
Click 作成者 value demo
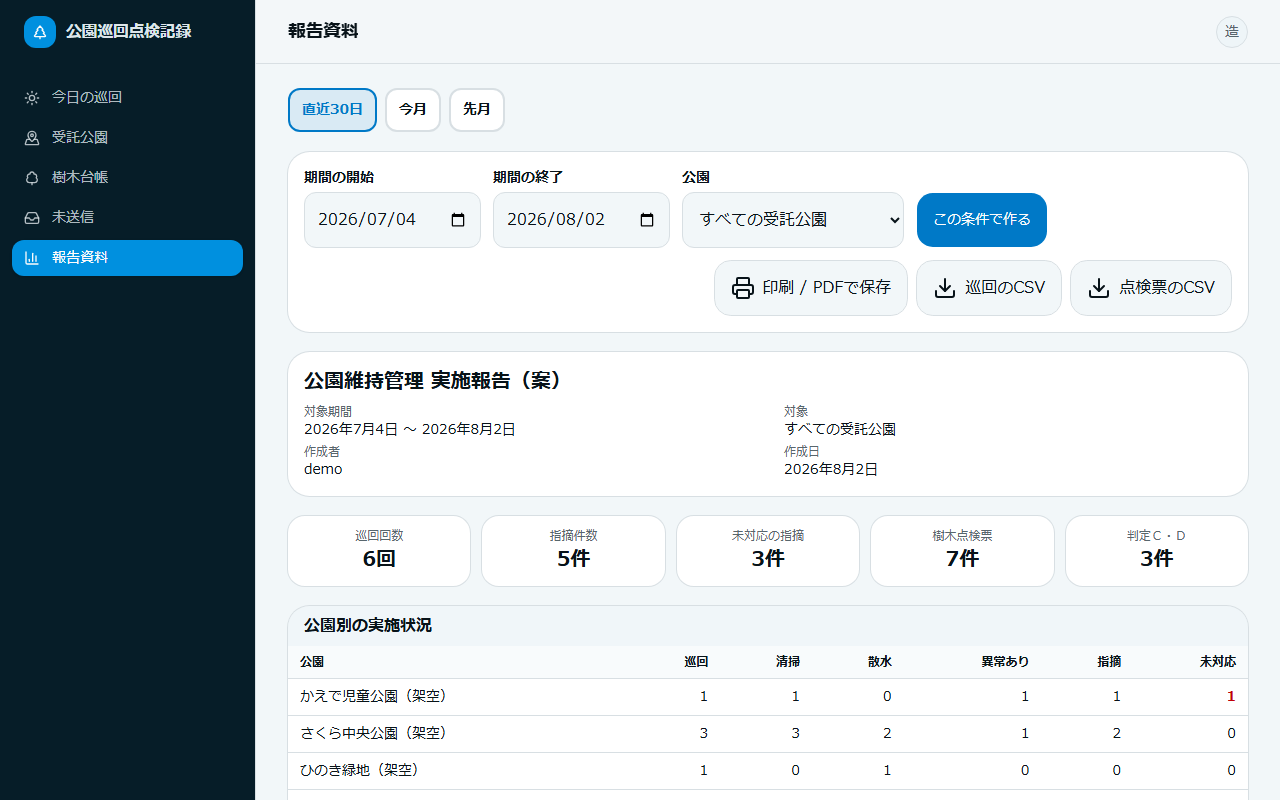point(323,469)
